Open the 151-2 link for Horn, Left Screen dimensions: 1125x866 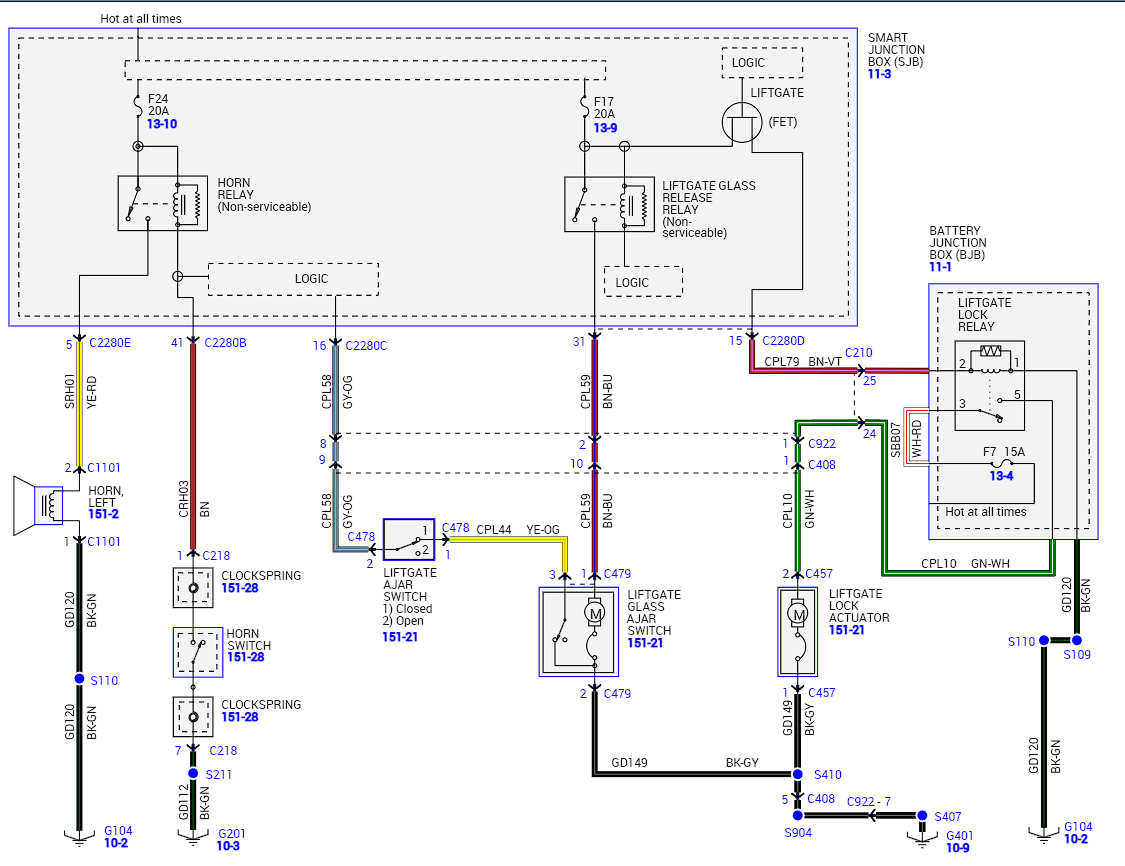(x=103, y=514)
